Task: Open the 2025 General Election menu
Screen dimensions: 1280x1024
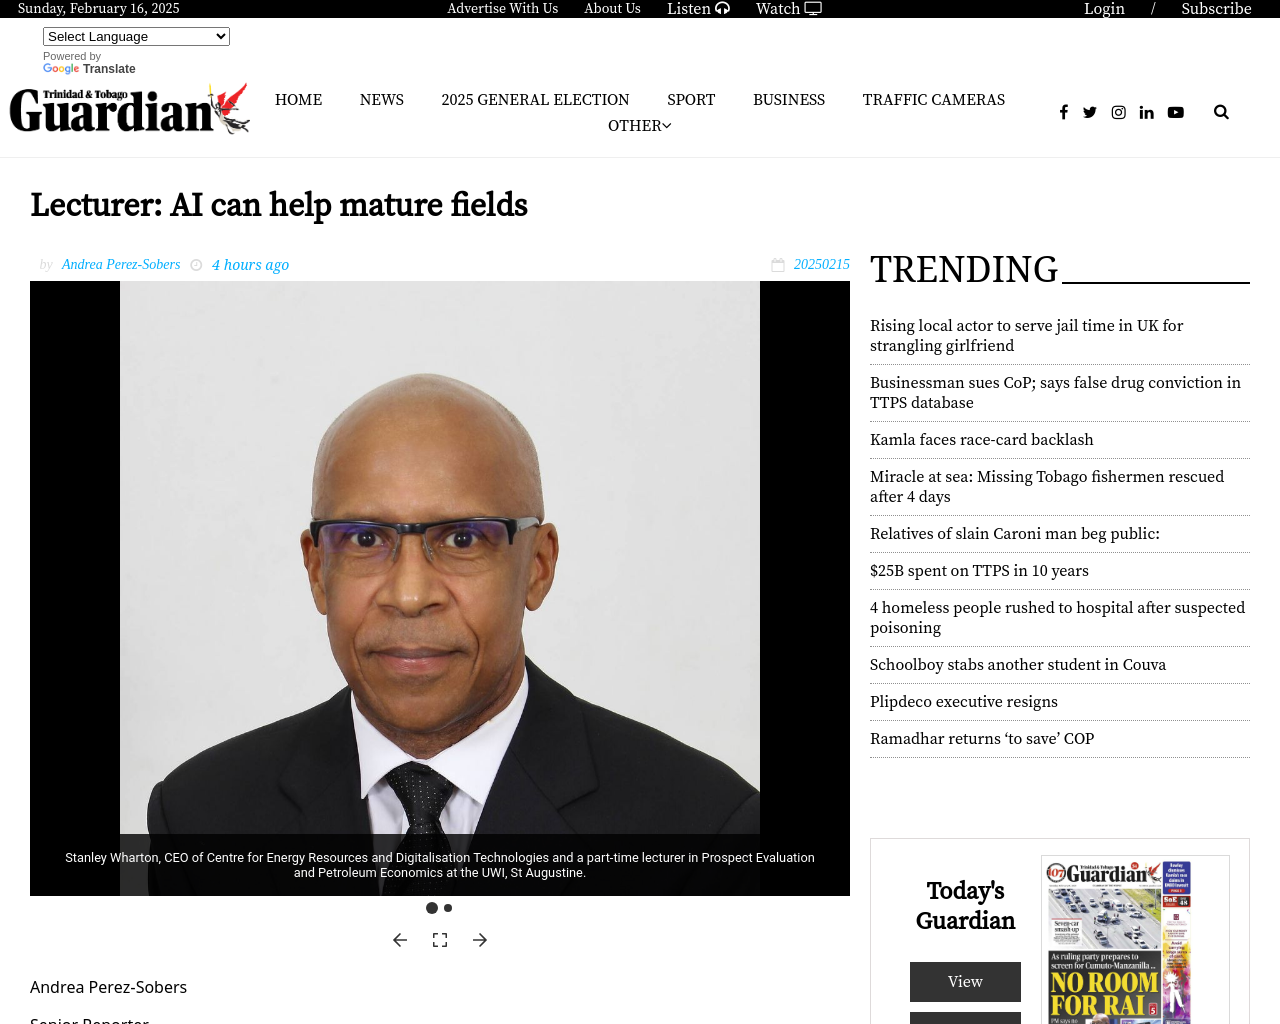Action: pyautogui.click(x=535, y=100)
